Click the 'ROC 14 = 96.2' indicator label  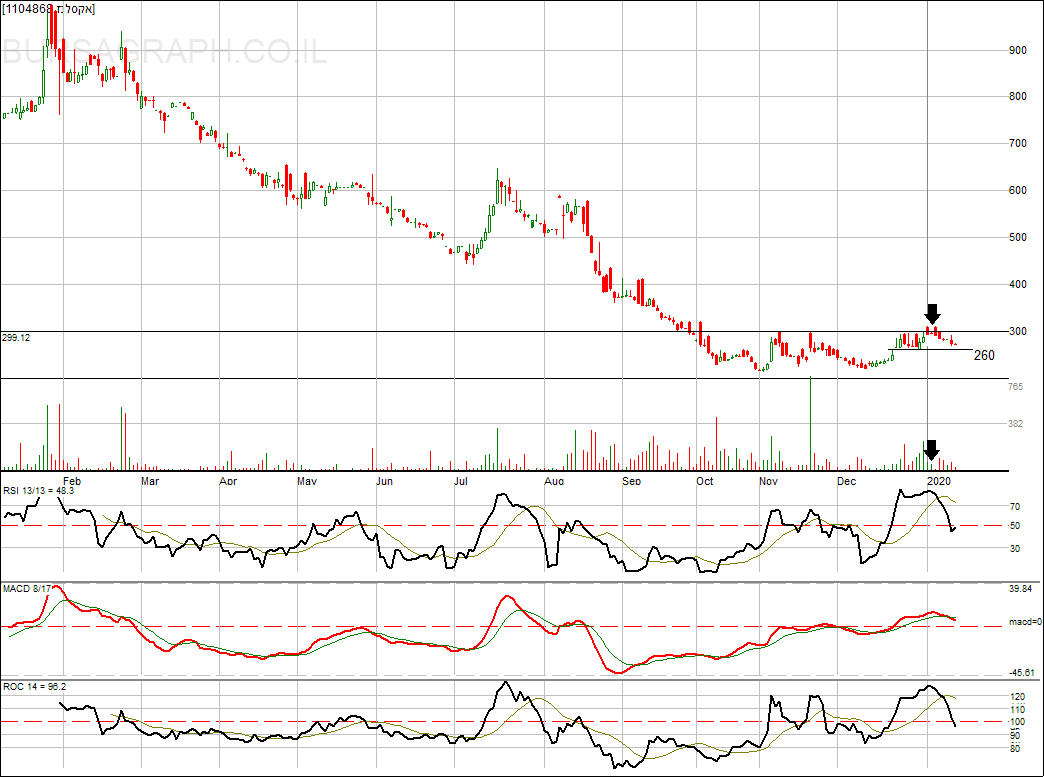[x=35, y=686]
